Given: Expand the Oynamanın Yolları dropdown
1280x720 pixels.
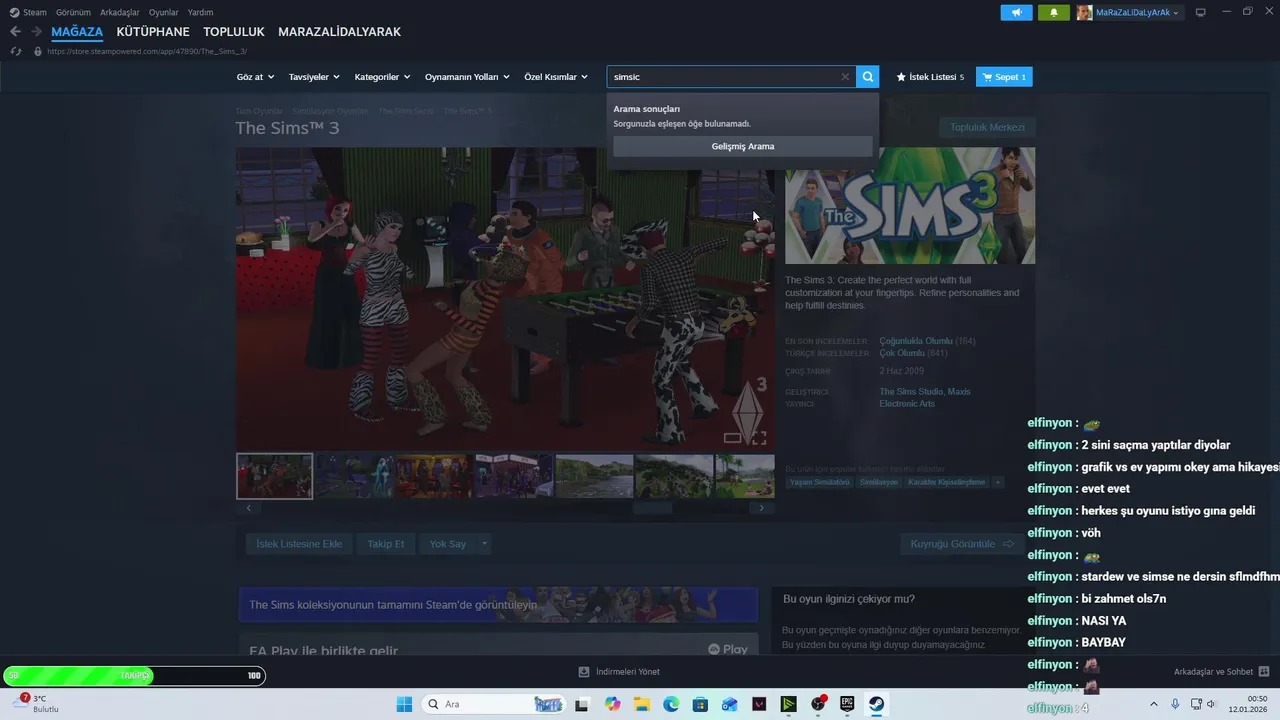Looking at the screenshot, I should pyautogui.click(x=467, y=77).
